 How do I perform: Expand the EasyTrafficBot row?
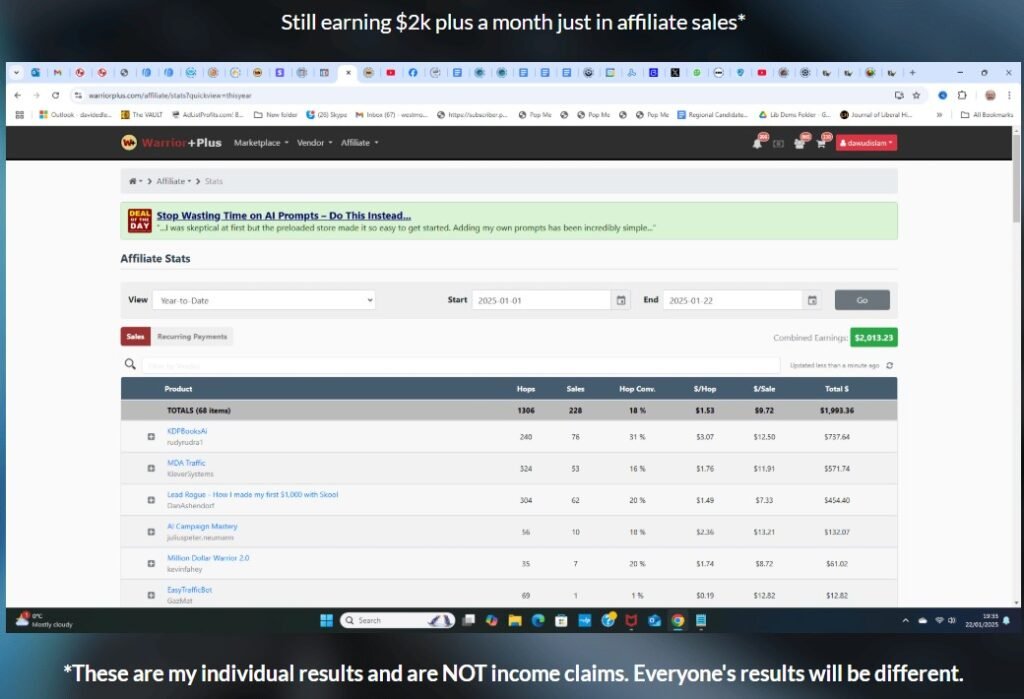click(151, 595)
